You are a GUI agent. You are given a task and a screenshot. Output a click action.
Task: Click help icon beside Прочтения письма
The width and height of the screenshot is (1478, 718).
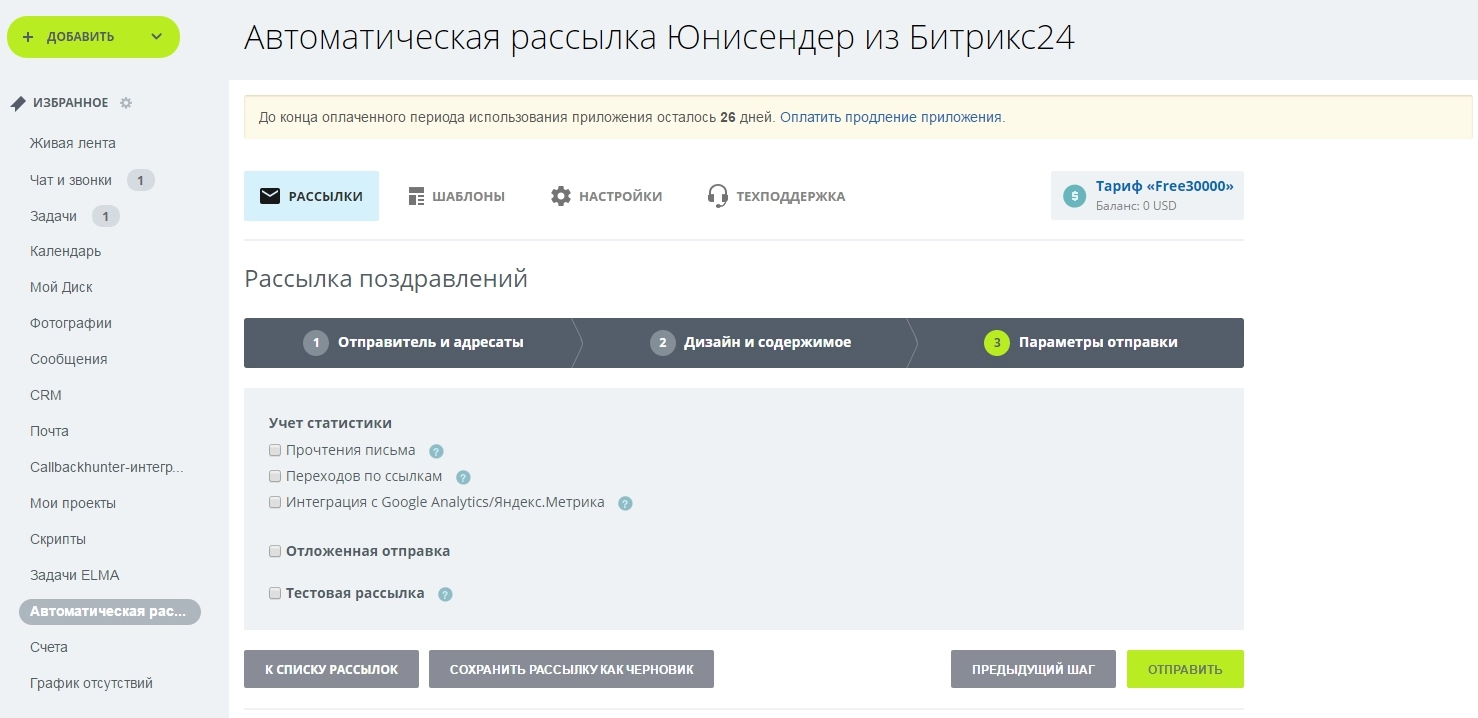pos(436,451)
